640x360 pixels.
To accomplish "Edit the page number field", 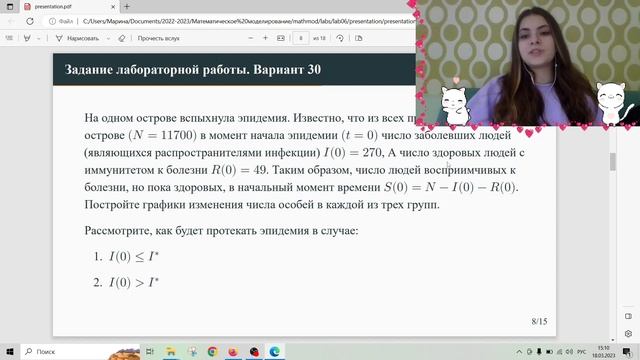I will click(x=301, y=38).
